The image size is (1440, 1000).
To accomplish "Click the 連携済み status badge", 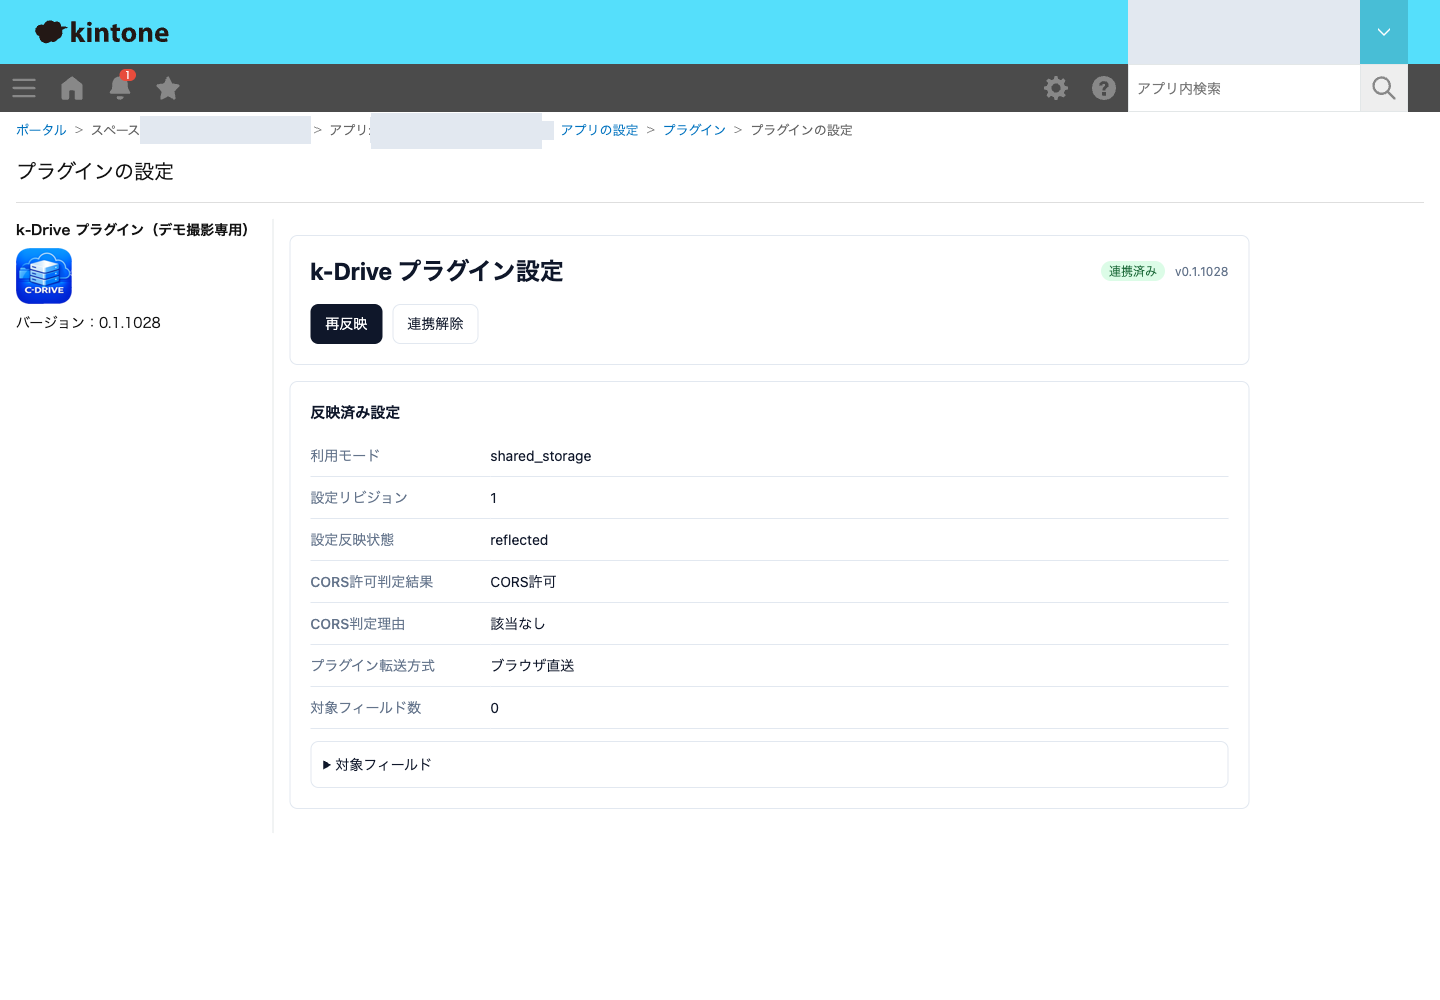I will 1132,271.
